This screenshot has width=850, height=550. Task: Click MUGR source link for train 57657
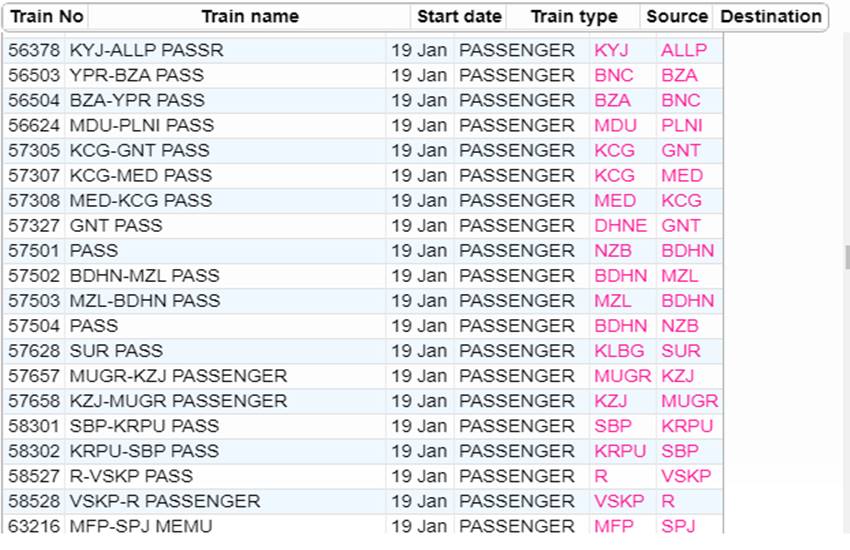pyautogui.click(x=622, y=376)
